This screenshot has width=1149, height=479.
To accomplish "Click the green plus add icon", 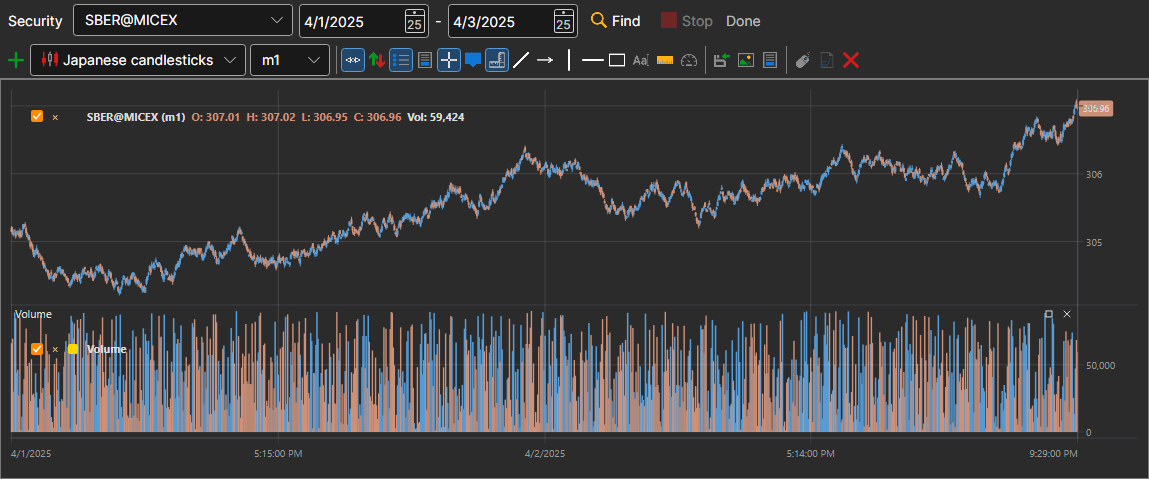I will 15,60.
